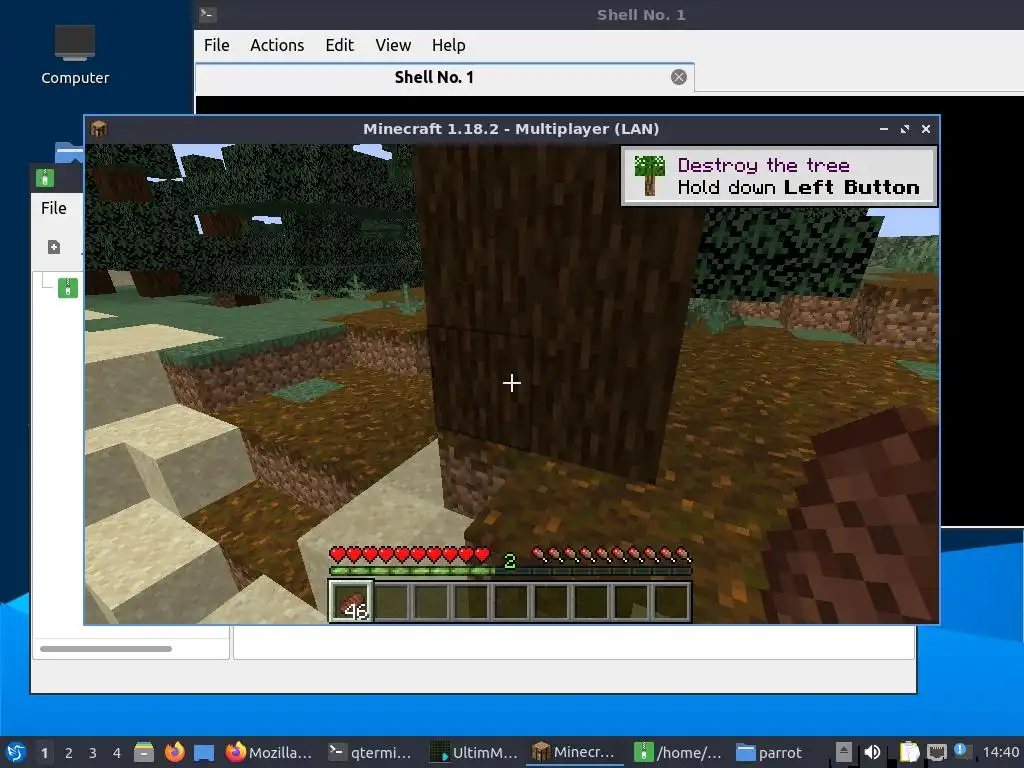This screenshot has height=768, width=1024.
Task: Switch to the /home/... archive taskbar entry
Action: (x=678, y=752)
